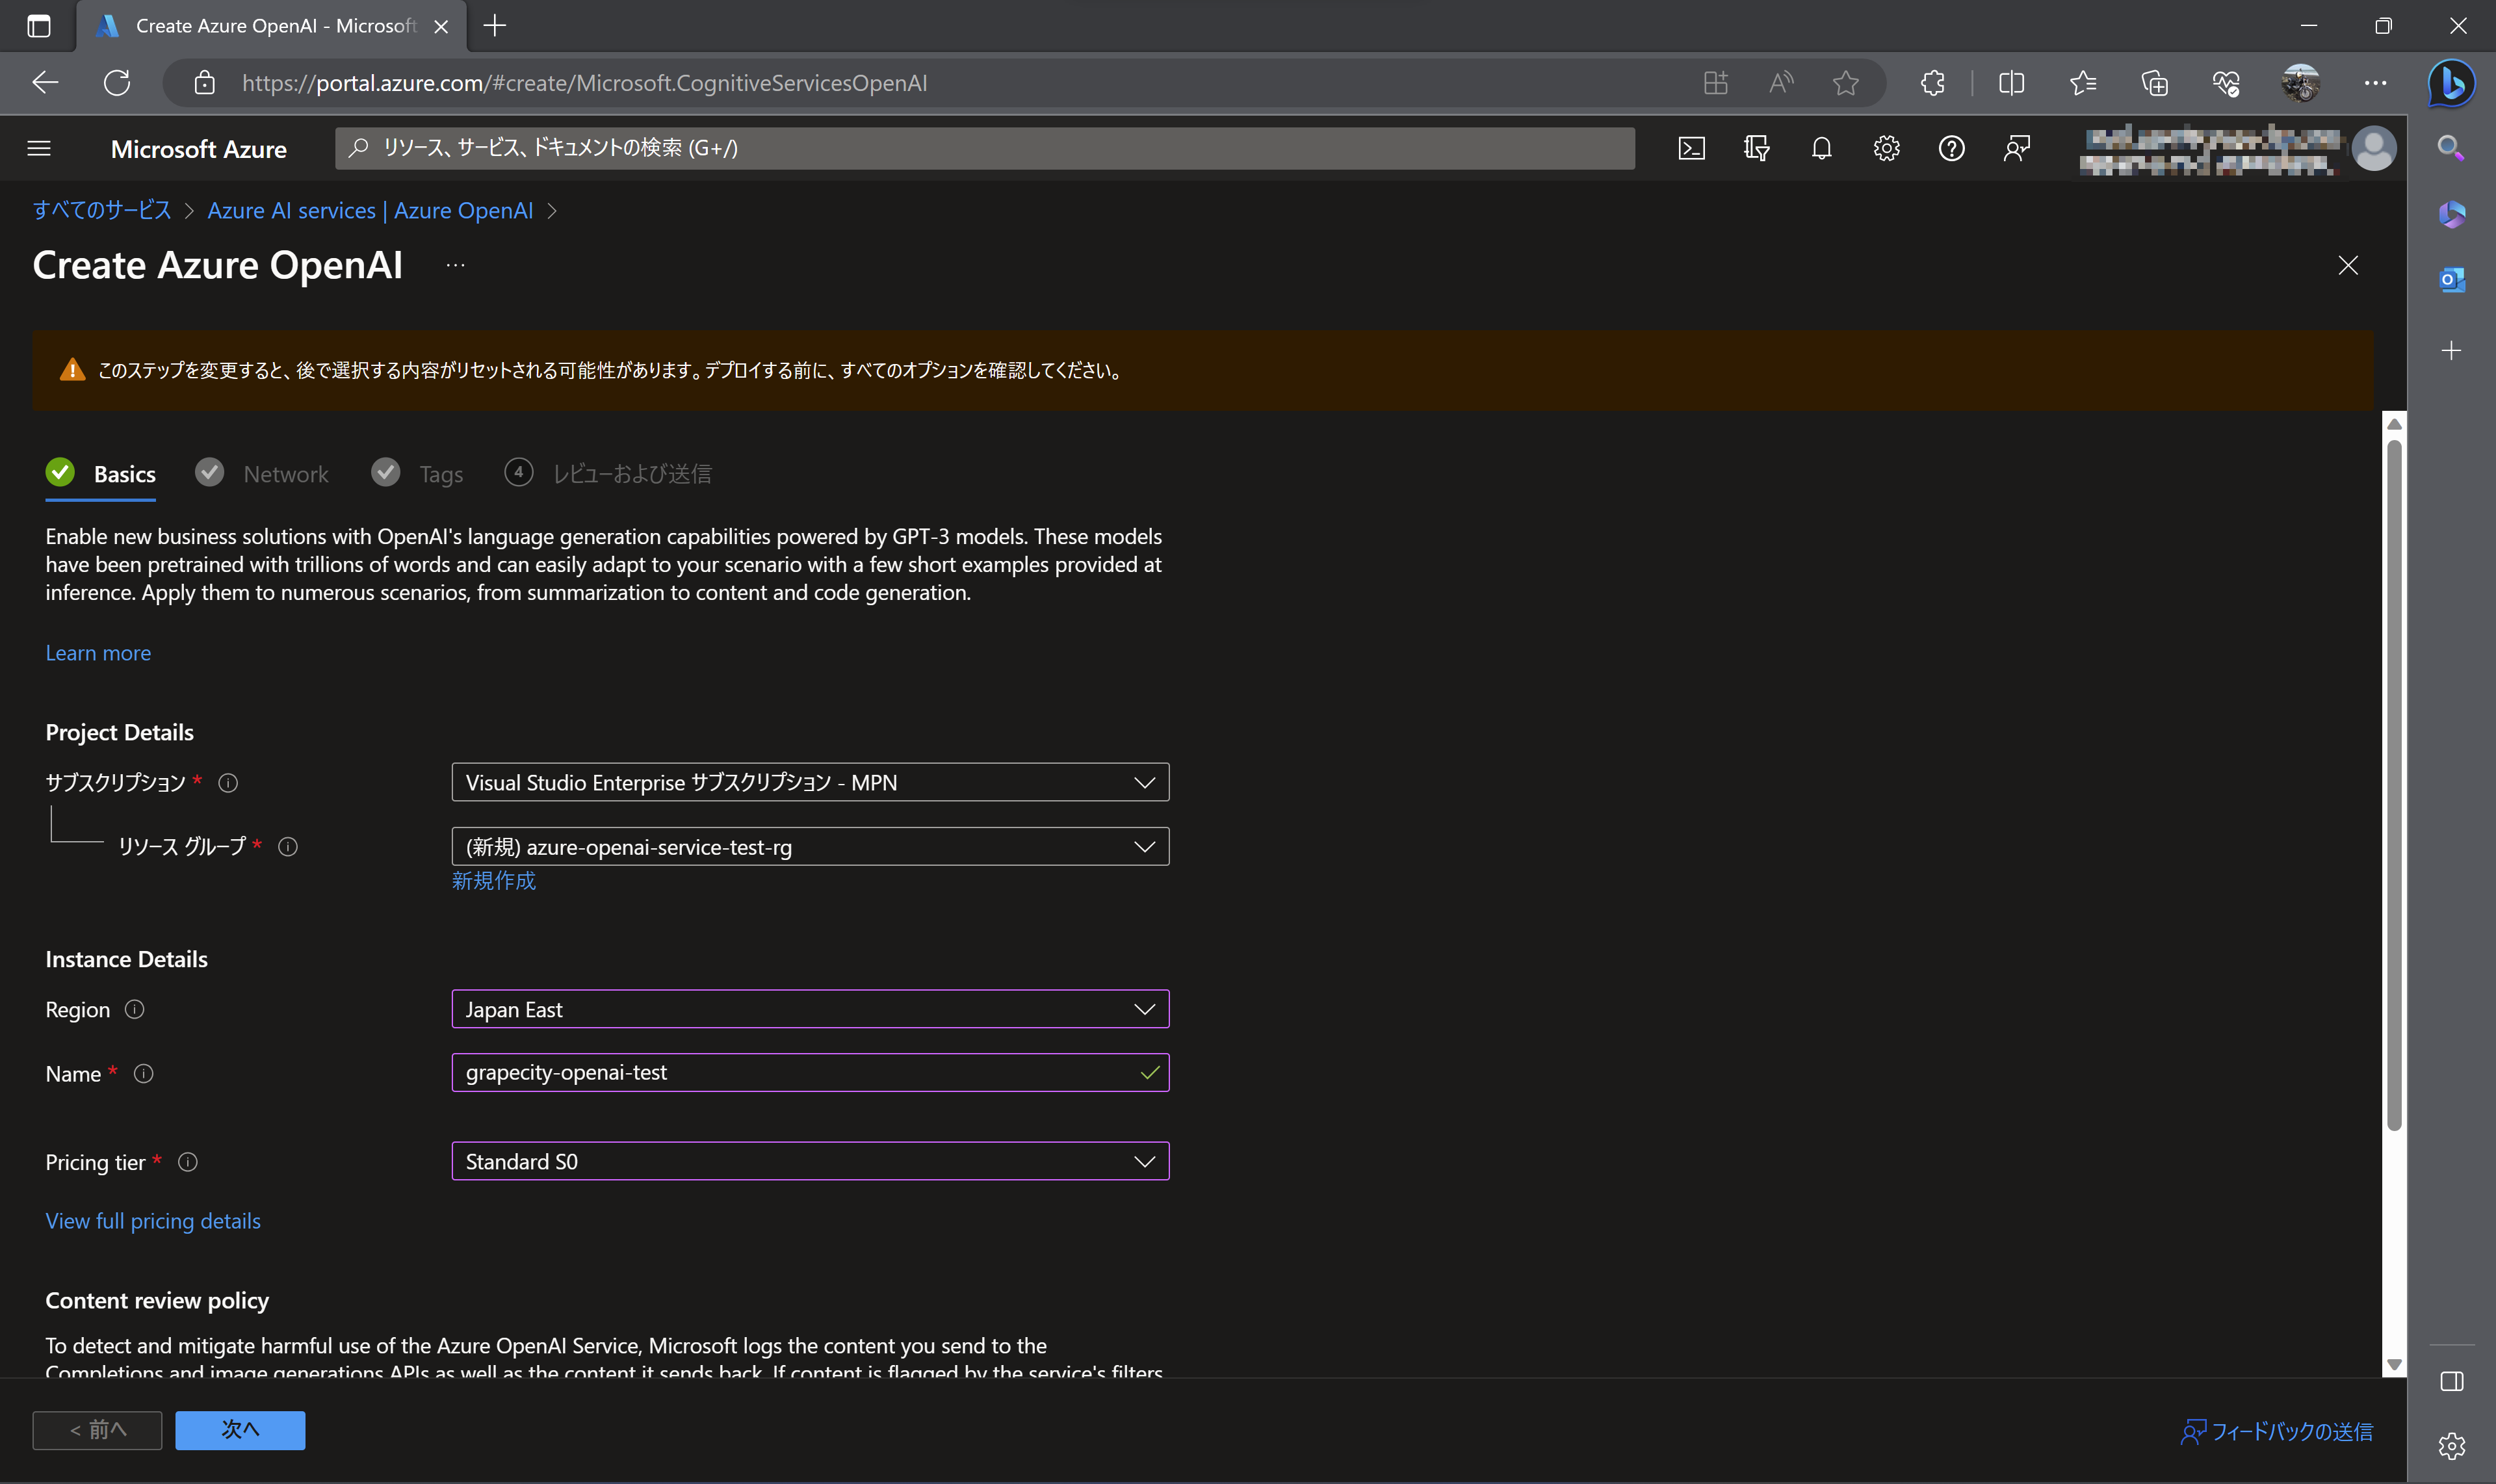Show the subscription field info tooltip

tap(228, 783)
